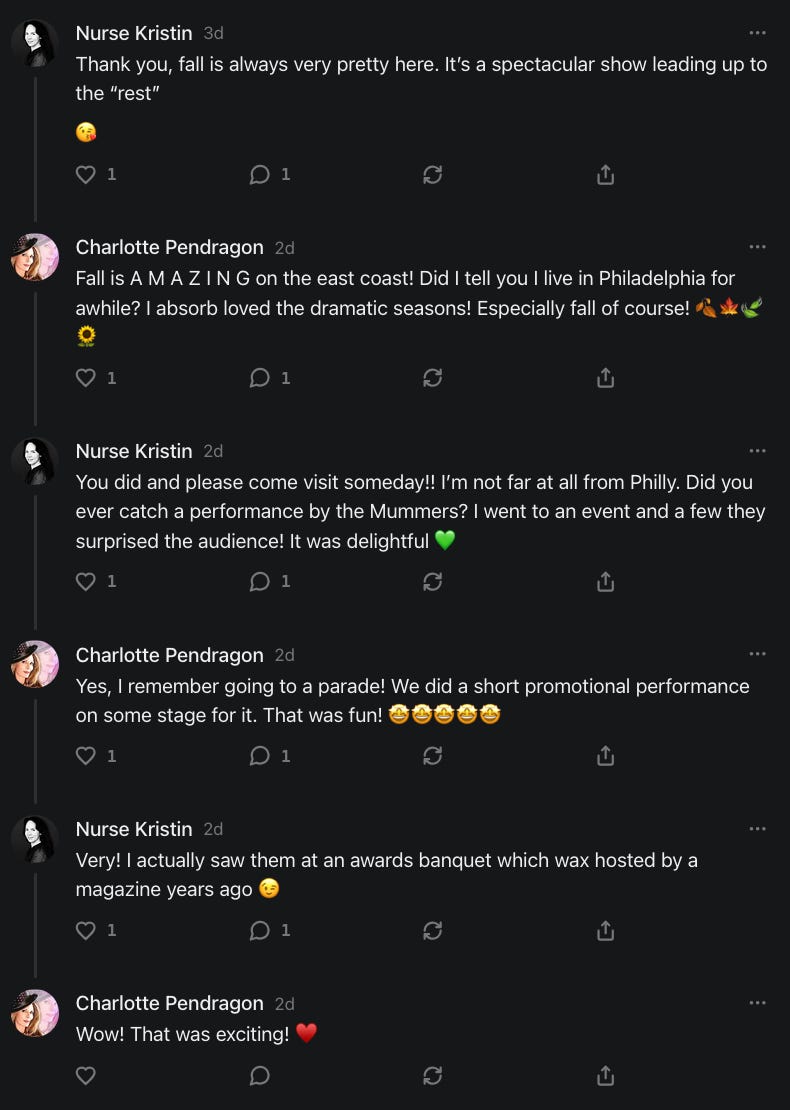Restack Nurse Kristin's awards banquet comment
The width and height of the screenshot is (790, 1110).
coord(433,930)
